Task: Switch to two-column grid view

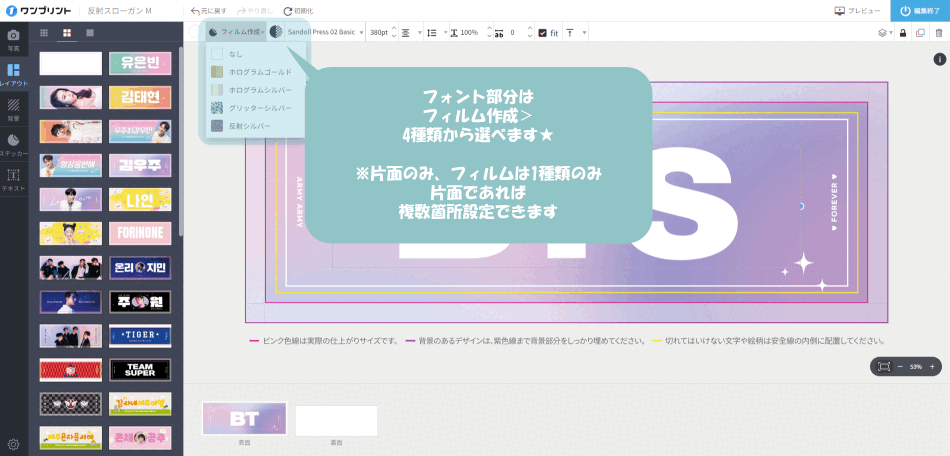Action: click(67, 33)
